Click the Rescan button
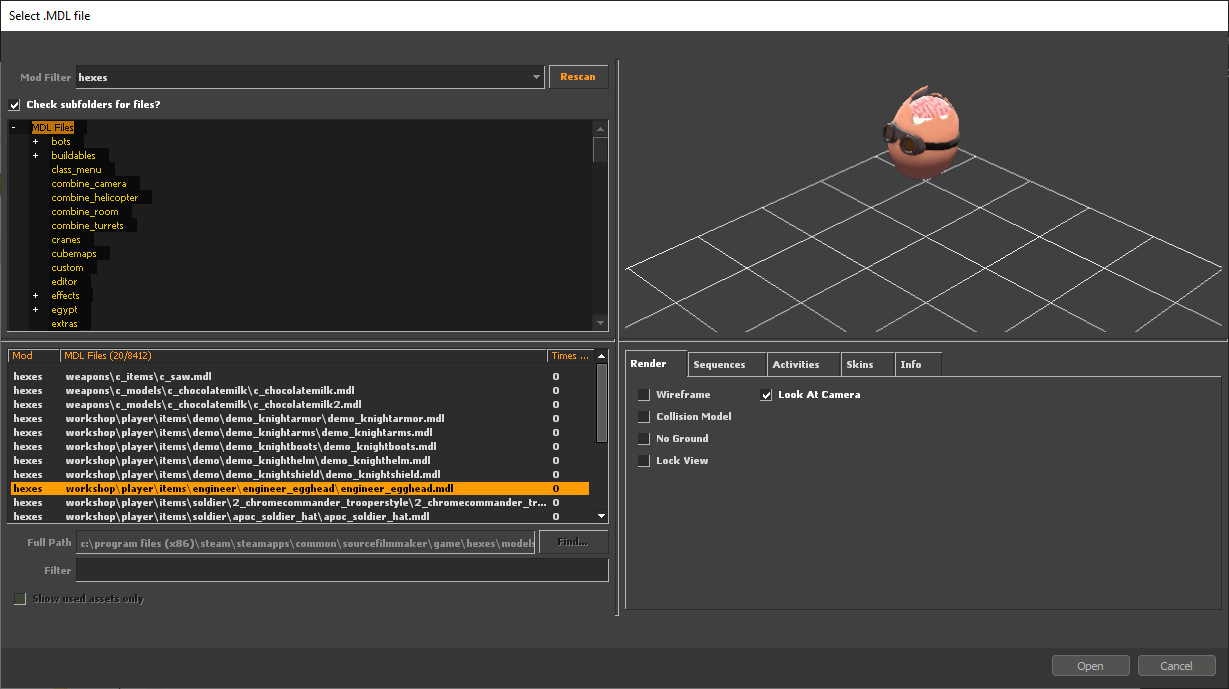 [x=578, y=77]
